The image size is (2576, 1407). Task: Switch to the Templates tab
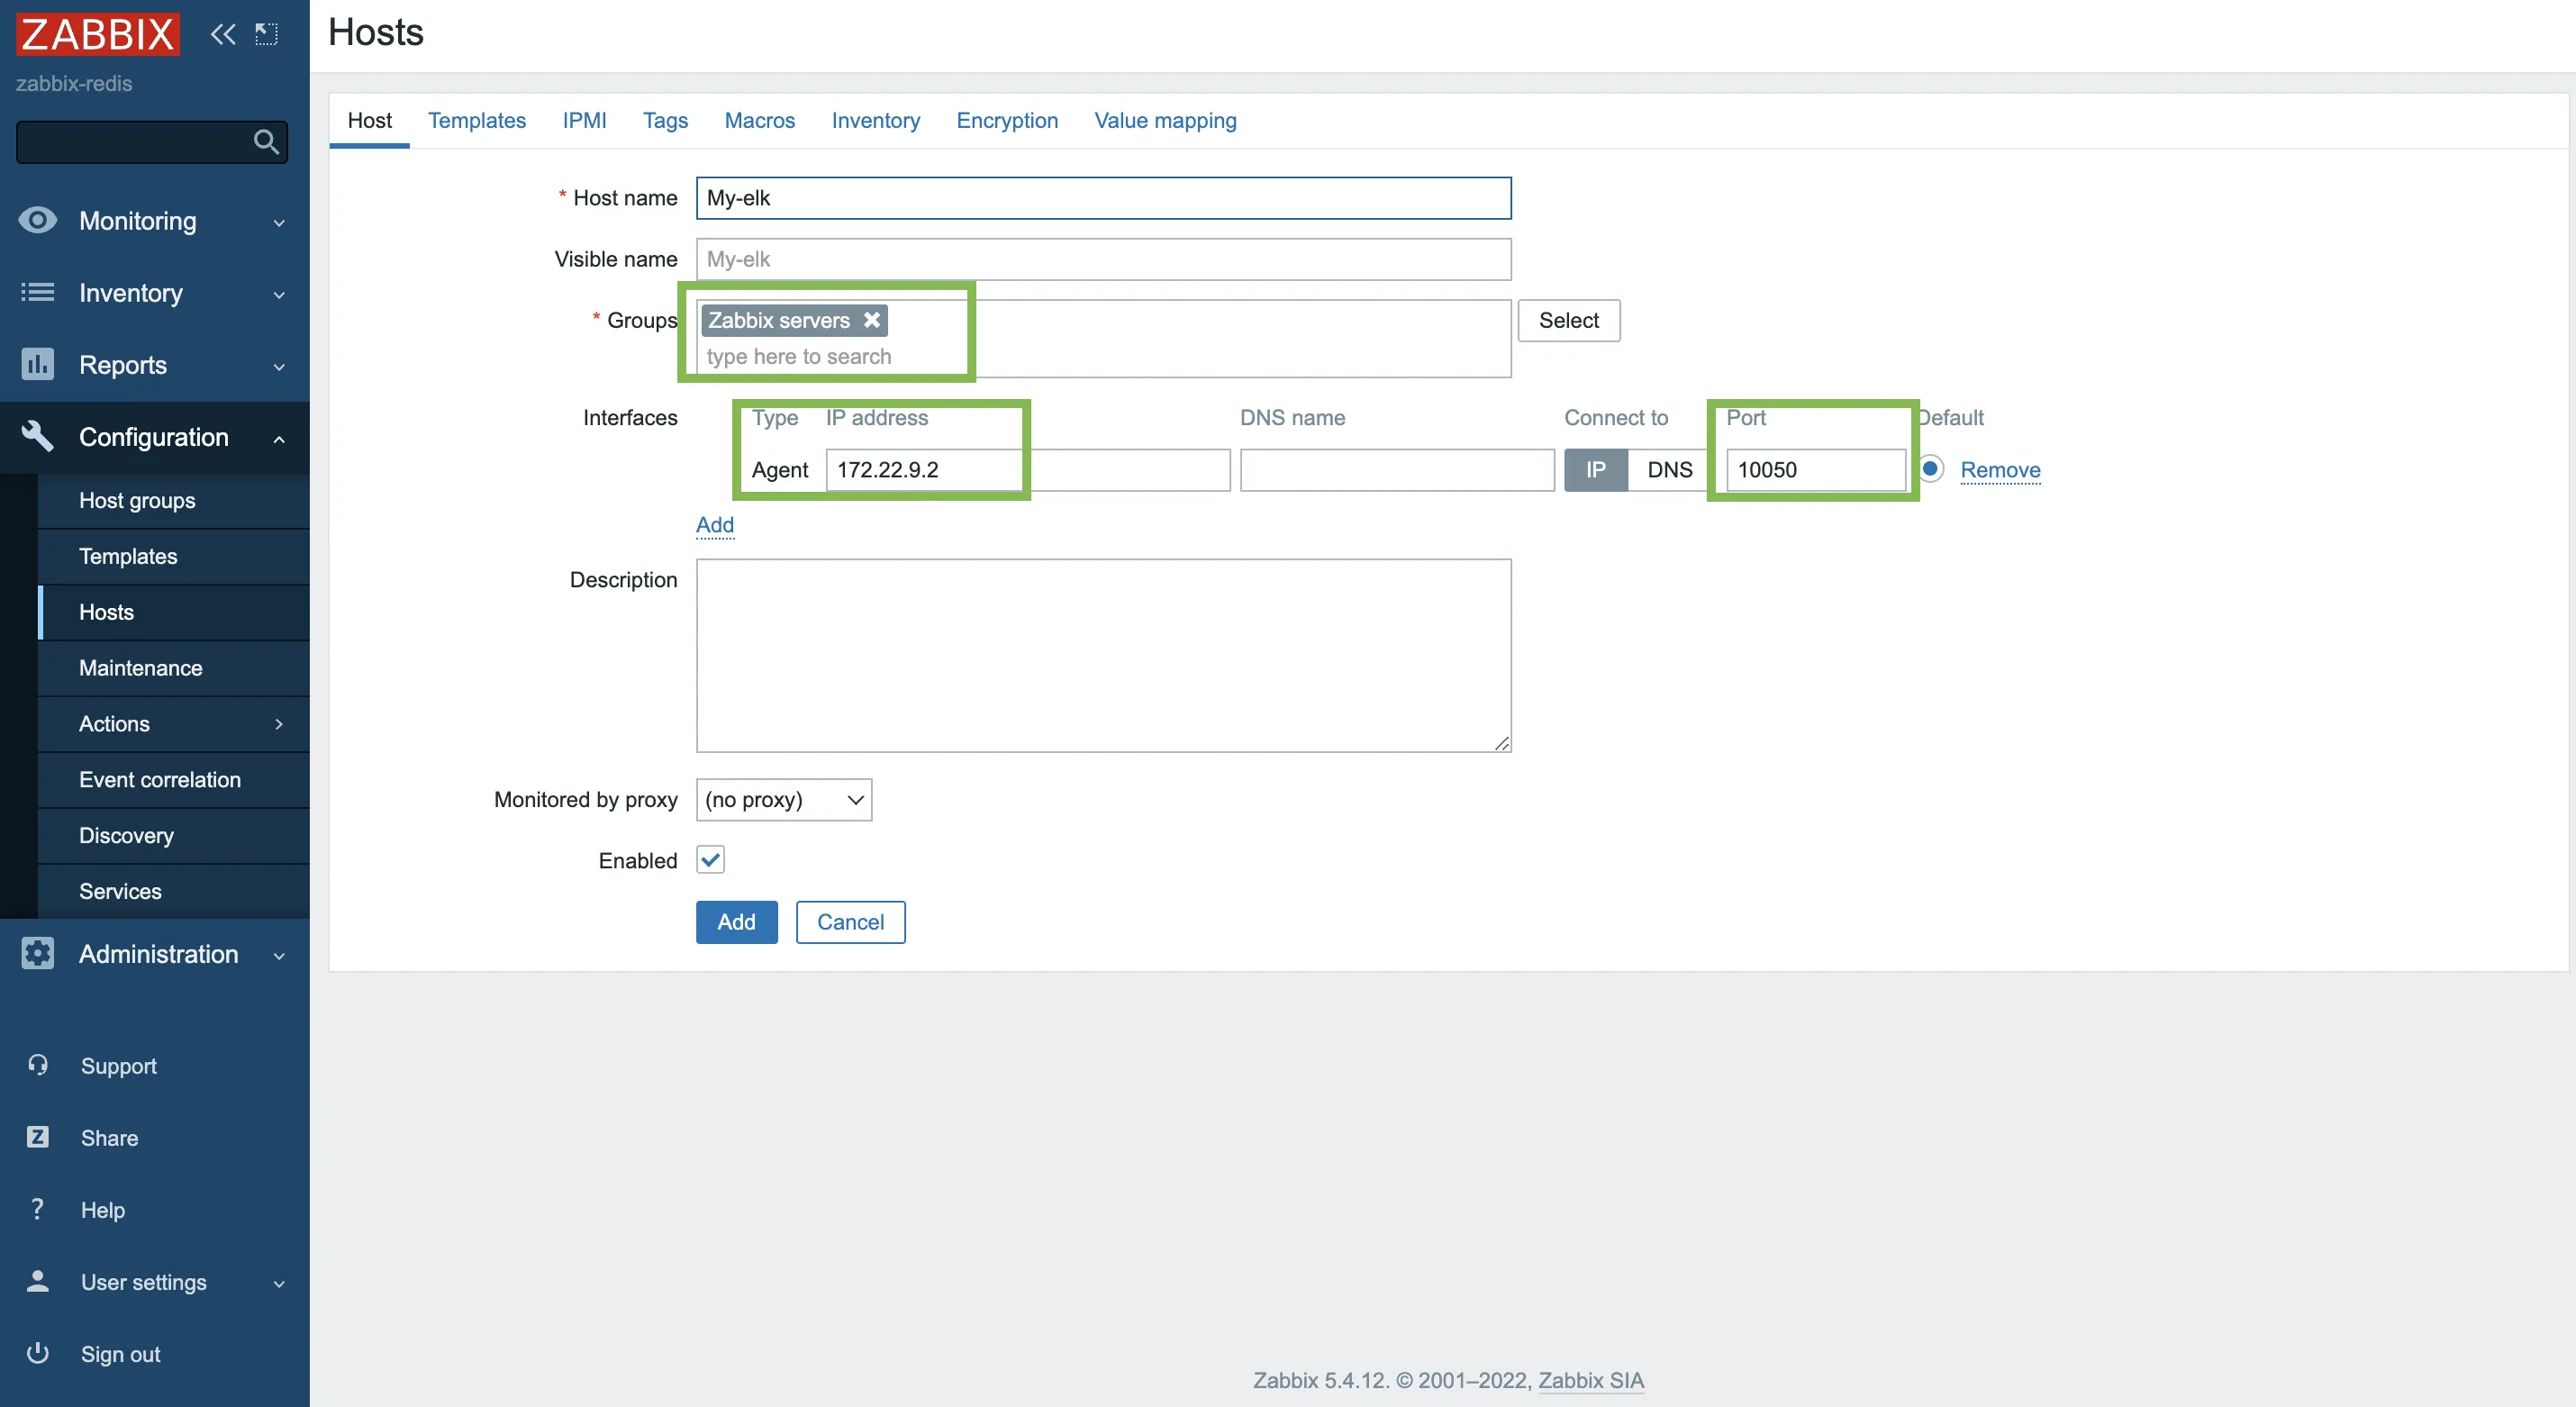point(476,120)
